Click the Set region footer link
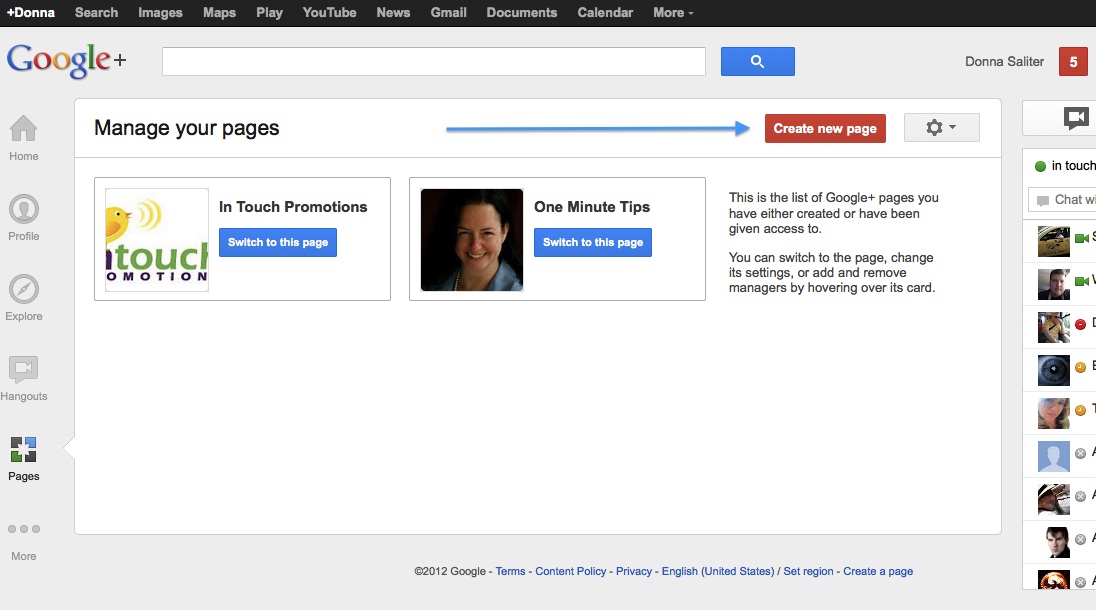Image resolution: width=1096 pixels, height=610 pixels. tap(808, 571)
